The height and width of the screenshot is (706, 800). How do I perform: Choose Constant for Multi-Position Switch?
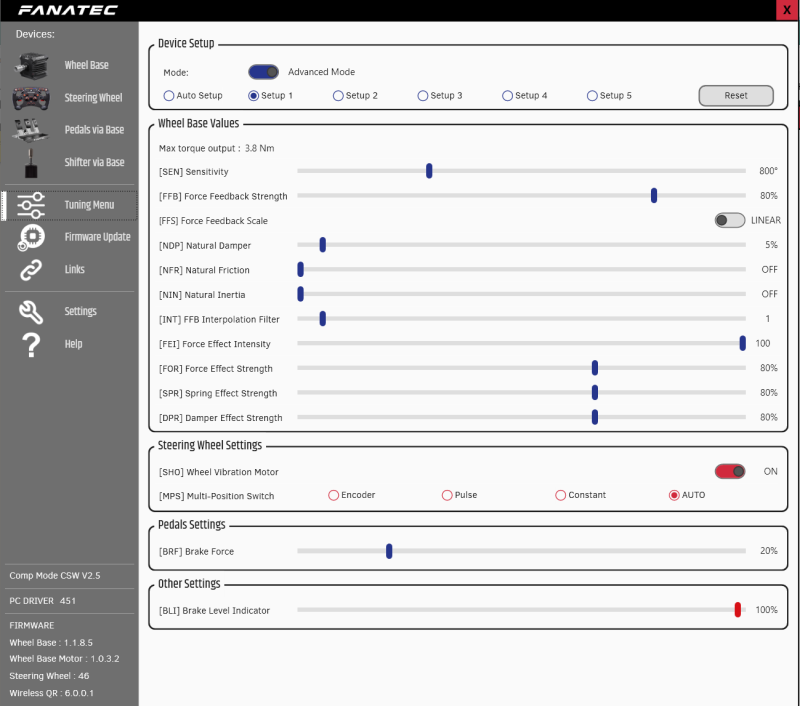[561, 495]
